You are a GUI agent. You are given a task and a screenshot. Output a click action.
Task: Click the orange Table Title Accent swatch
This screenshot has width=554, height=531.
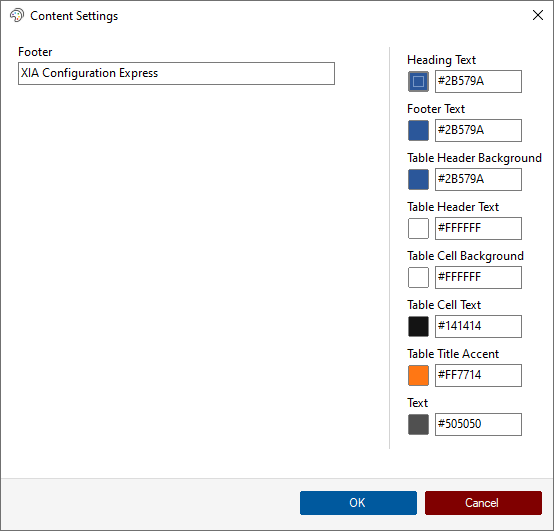[x=418, y=375]
